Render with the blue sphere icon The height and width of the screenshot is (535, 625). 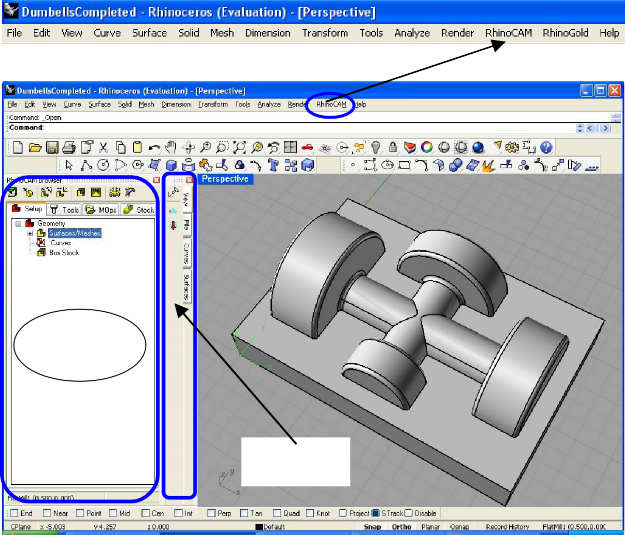point(478,148)
